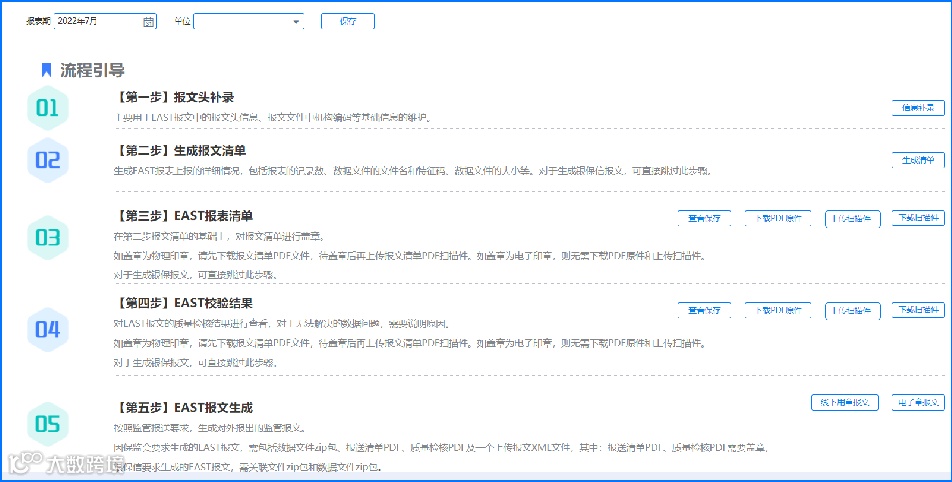Click the 生成清单 button in step two
This screenshot has width=952, height=482.
[x=919, y=160]
